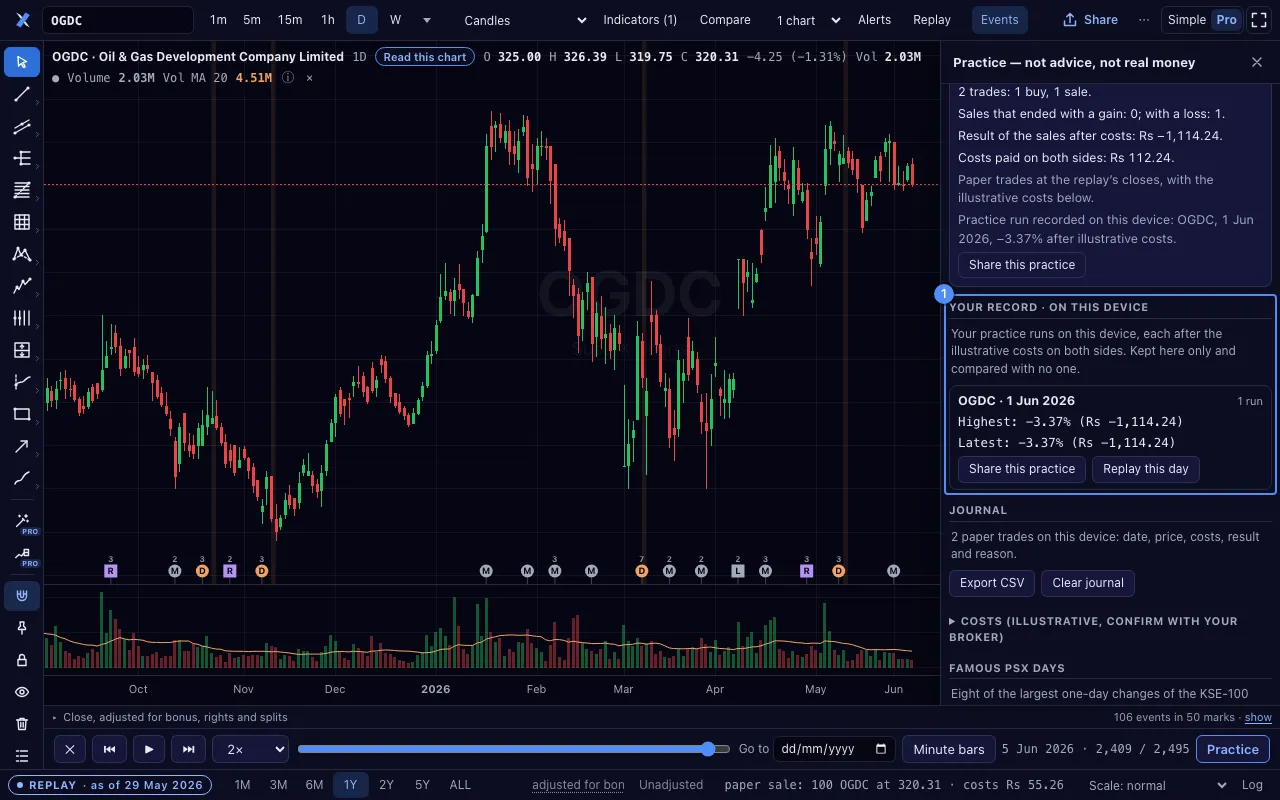Switch range to 5Y
Image resolution: width=1280 pixels, height=800 pixels.
tap(422, 785)
